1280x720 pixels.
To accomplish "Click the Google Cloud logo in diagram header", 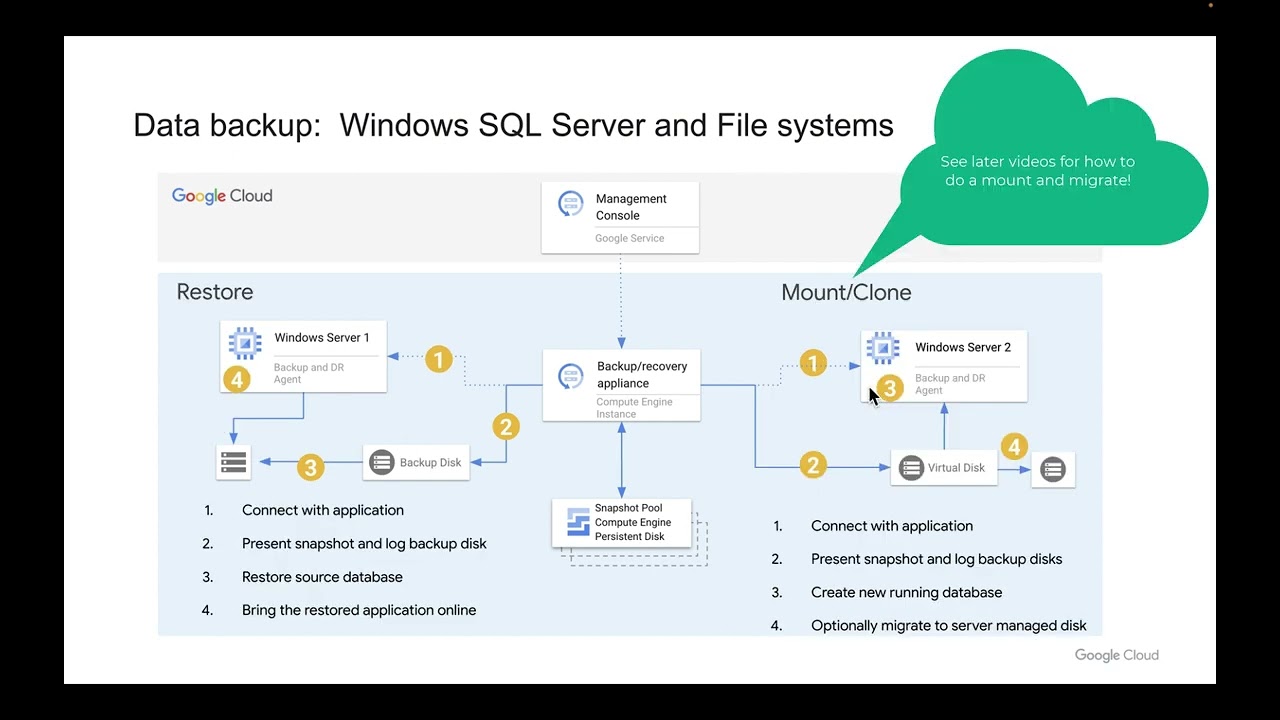I will click(222, 196).
